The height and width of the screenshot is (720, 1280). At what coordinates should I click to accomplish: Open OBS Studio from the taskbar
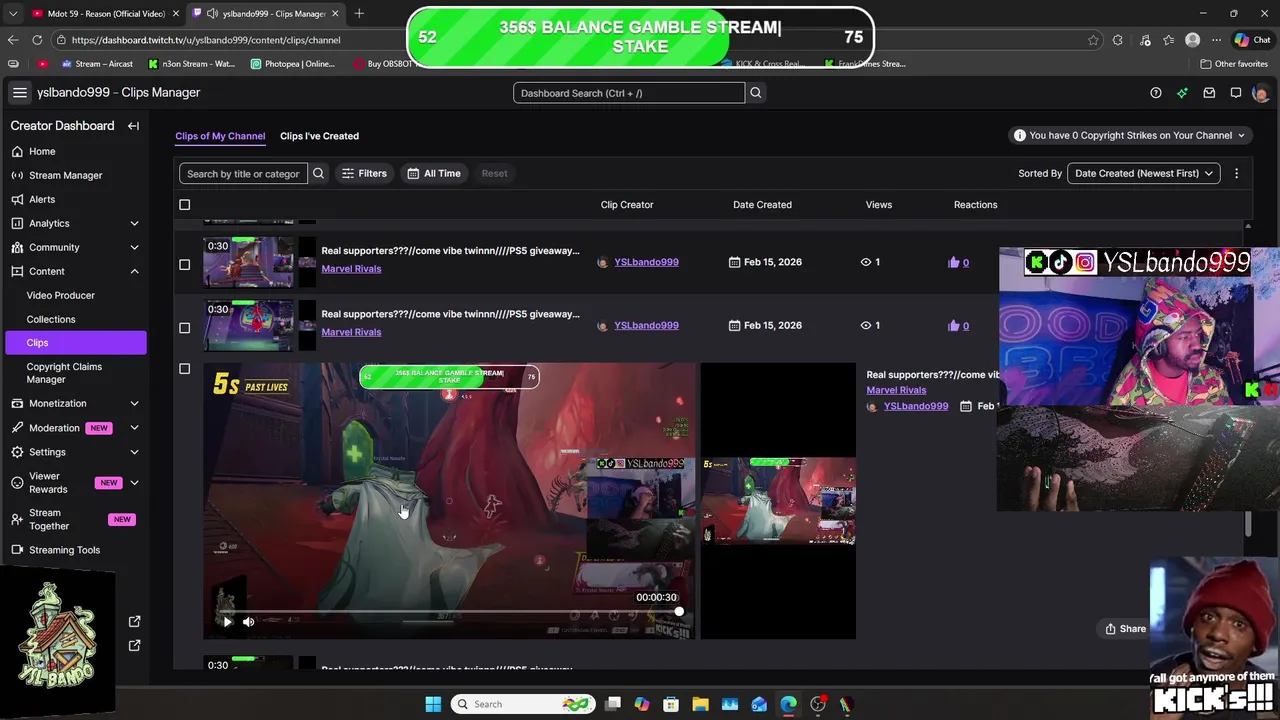(818, 704)
